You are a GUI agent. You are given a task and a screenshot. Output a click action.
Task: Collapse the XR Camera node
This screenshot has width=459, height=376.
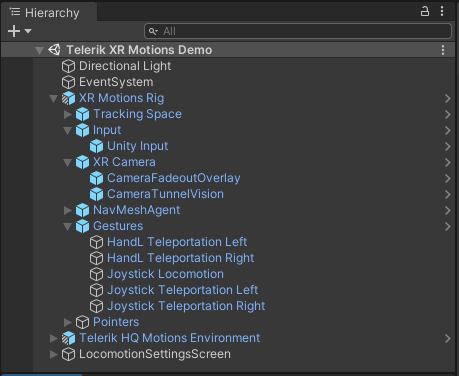click(67, 162)
